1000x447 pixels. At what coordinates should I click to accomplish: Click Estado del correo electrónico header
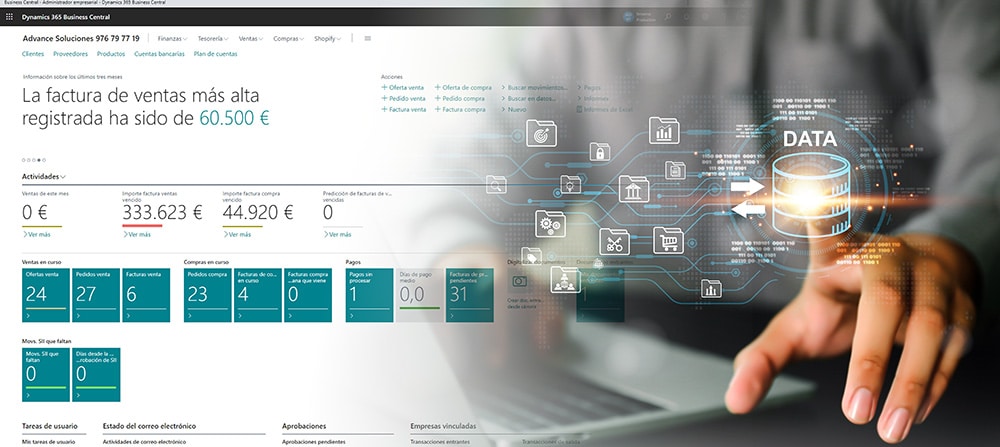pos(149,426)
